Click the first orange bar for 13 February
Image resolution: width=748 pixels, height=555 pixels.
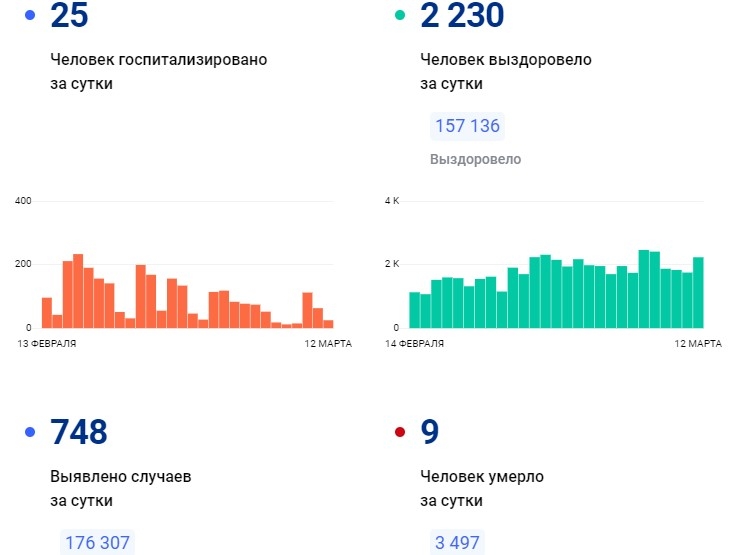(47, 312)
